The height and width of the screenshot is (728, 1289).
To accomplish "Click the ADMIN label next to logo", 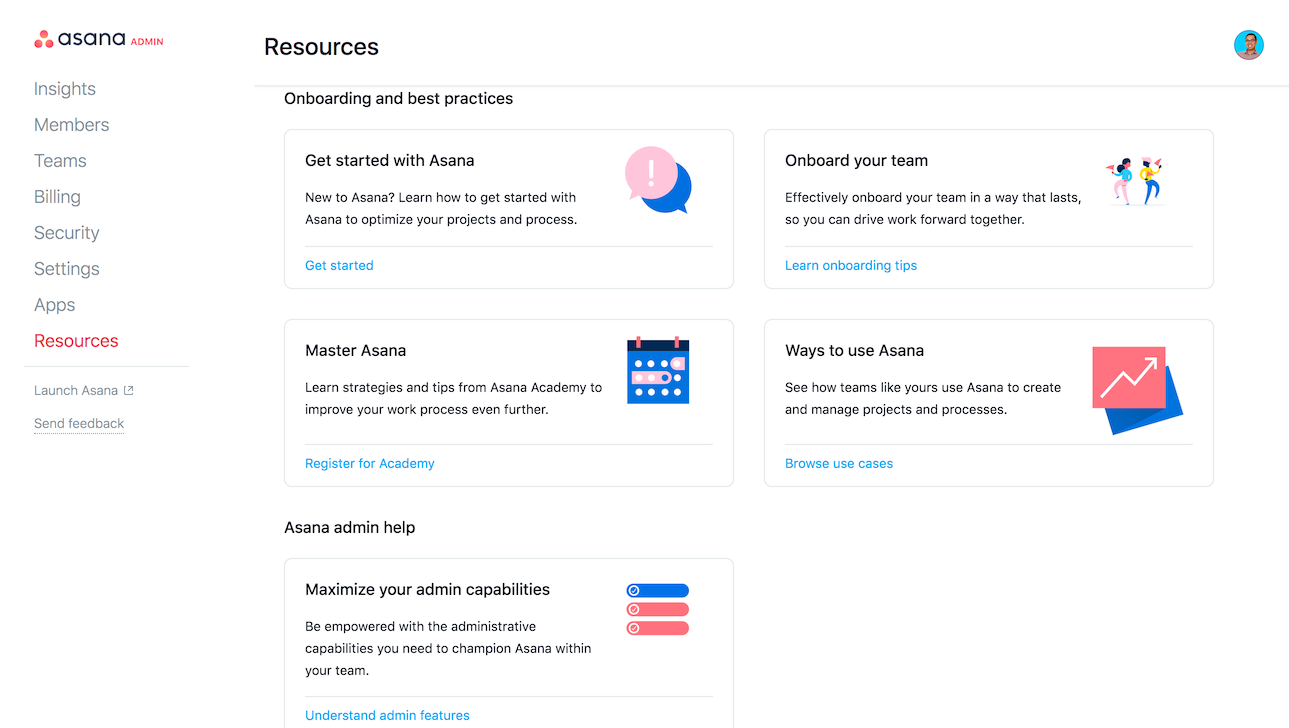I will click(x=147, y=42).
